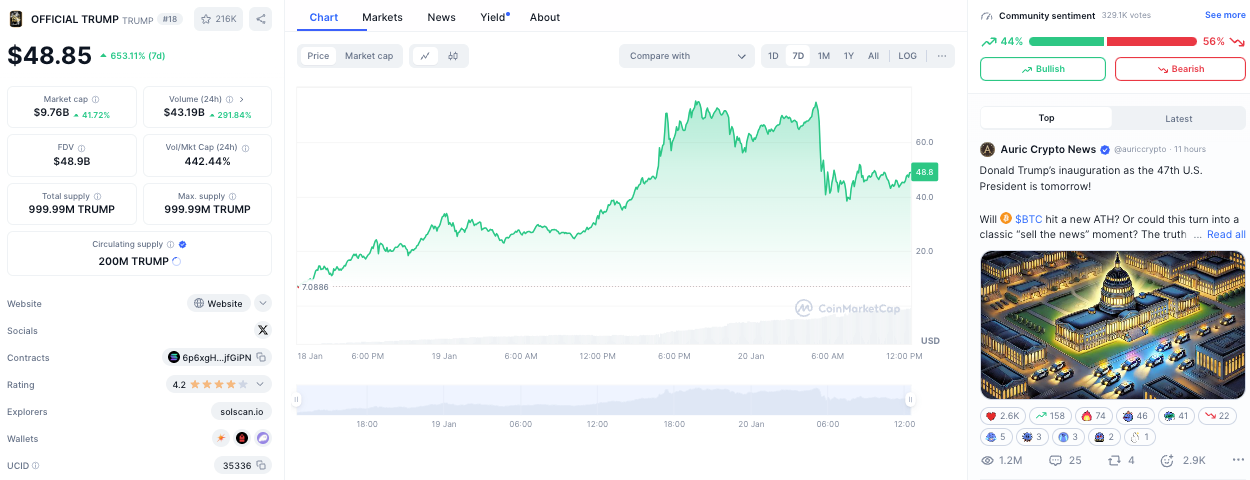The height and width of the screenshot is (480, 1250).
Task: Click the info icon next to Total supply
Action: pos(98,196)
